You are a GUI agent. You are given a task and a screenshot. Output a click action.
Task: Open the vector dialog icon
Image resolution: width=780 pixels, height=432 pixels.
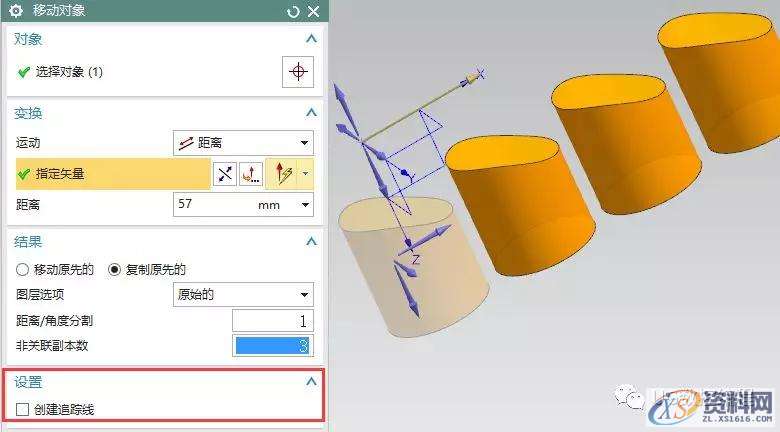(251, 174)
